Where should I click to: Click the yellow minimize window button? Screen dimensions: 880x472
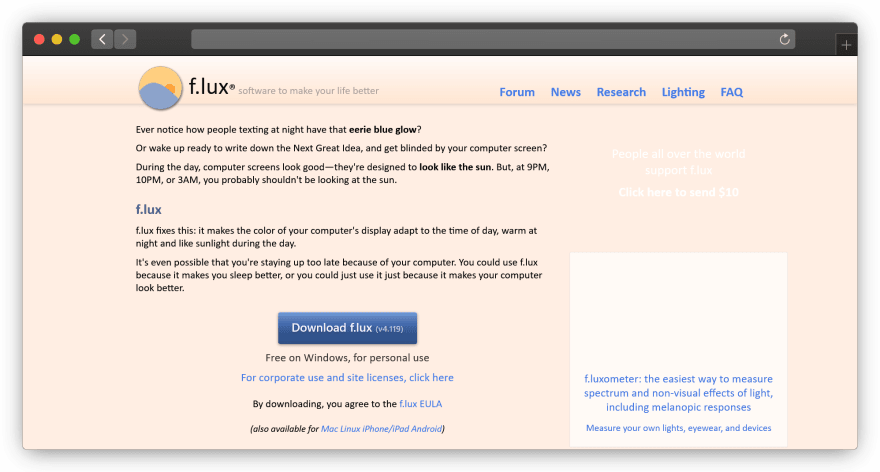pos(57,39)
